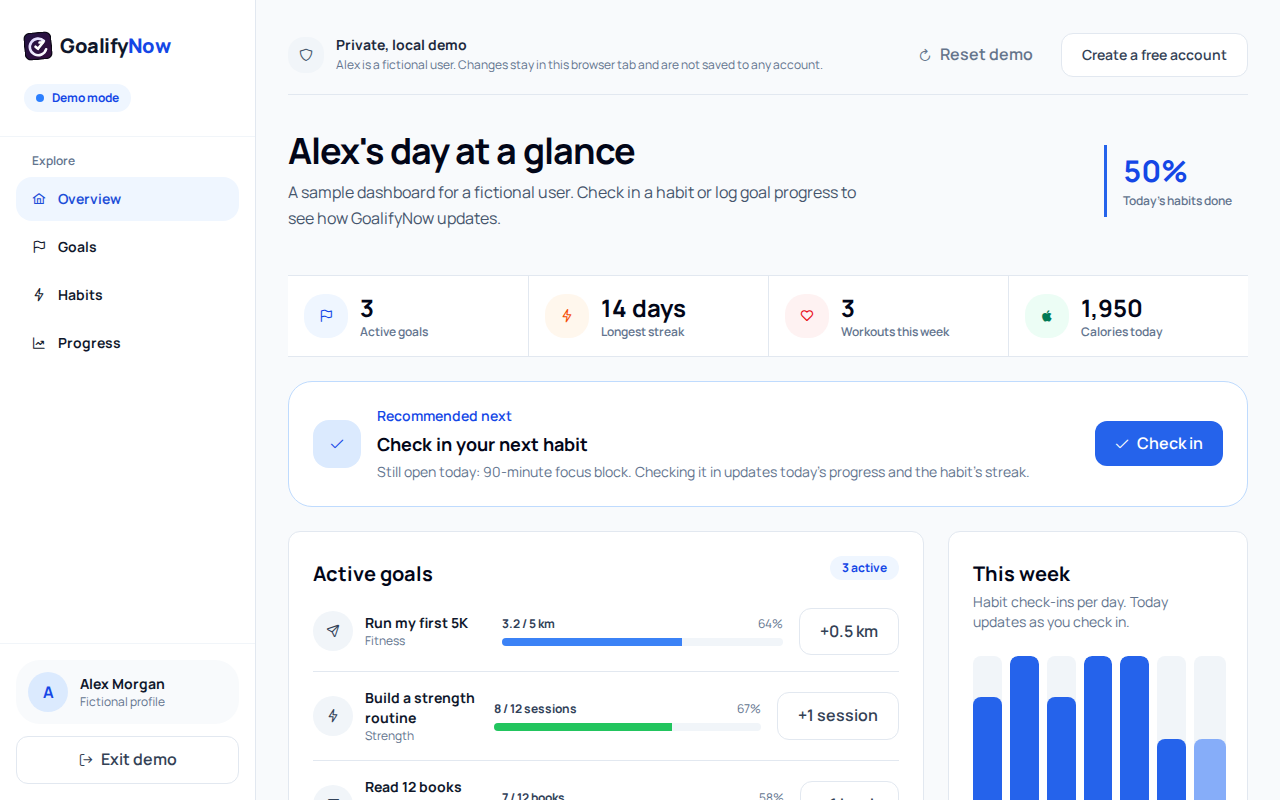Click the blue Check in button
This screenshot has width=1280, height=800.
(1158, 444)
